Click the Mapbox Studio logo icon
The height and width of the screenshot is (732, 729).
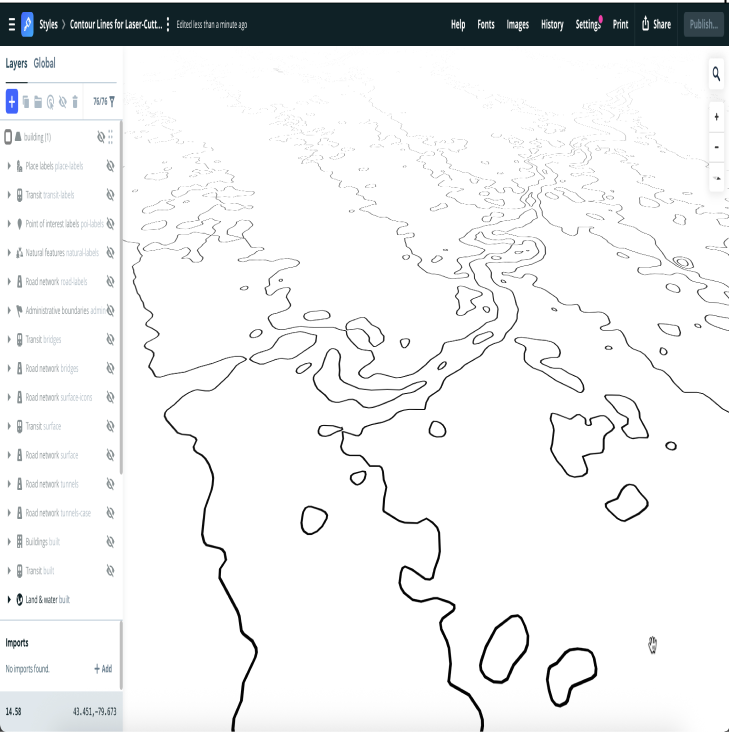[x=28, y=24]
